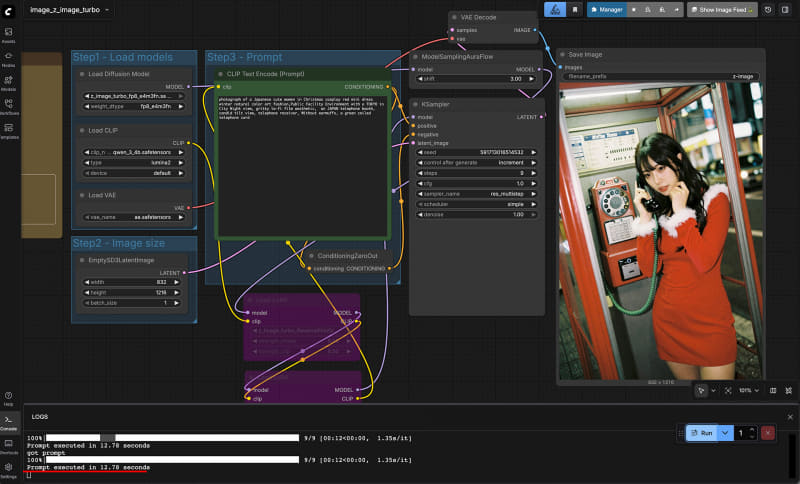Open the CLIP type lumina2 selector
Image resolution: width=800 pixels, height=484 pixels.
pyautogui.click(x=134, y=163)
